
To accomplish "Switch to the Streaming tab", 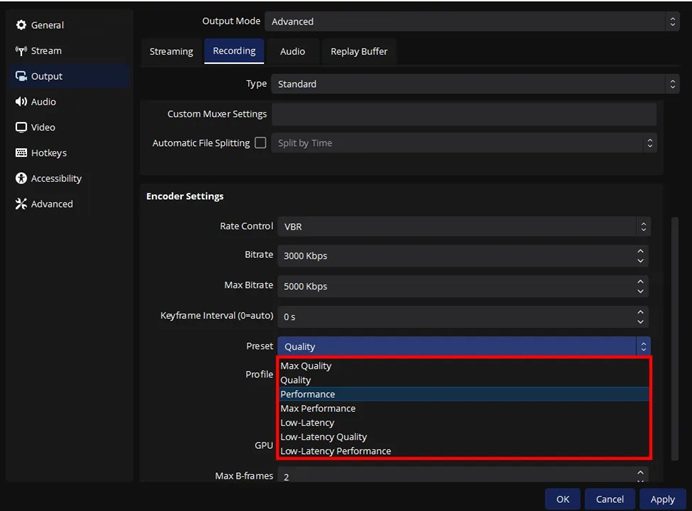I will [x=171, y=51].
